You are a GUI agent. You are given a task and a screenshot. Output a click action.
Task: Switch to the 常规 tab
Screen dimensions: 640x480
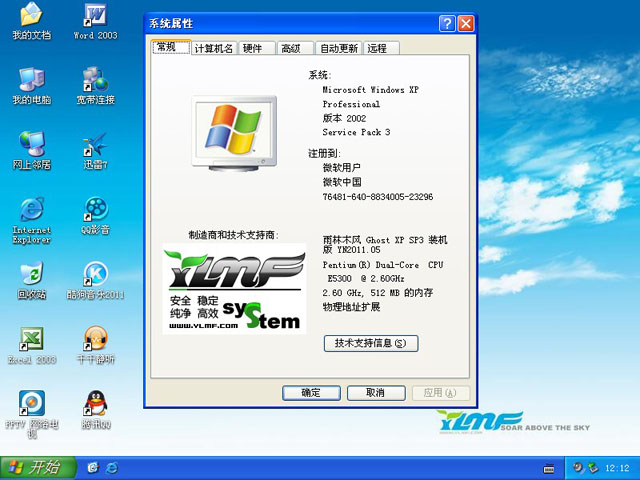[x=170, y=47]
